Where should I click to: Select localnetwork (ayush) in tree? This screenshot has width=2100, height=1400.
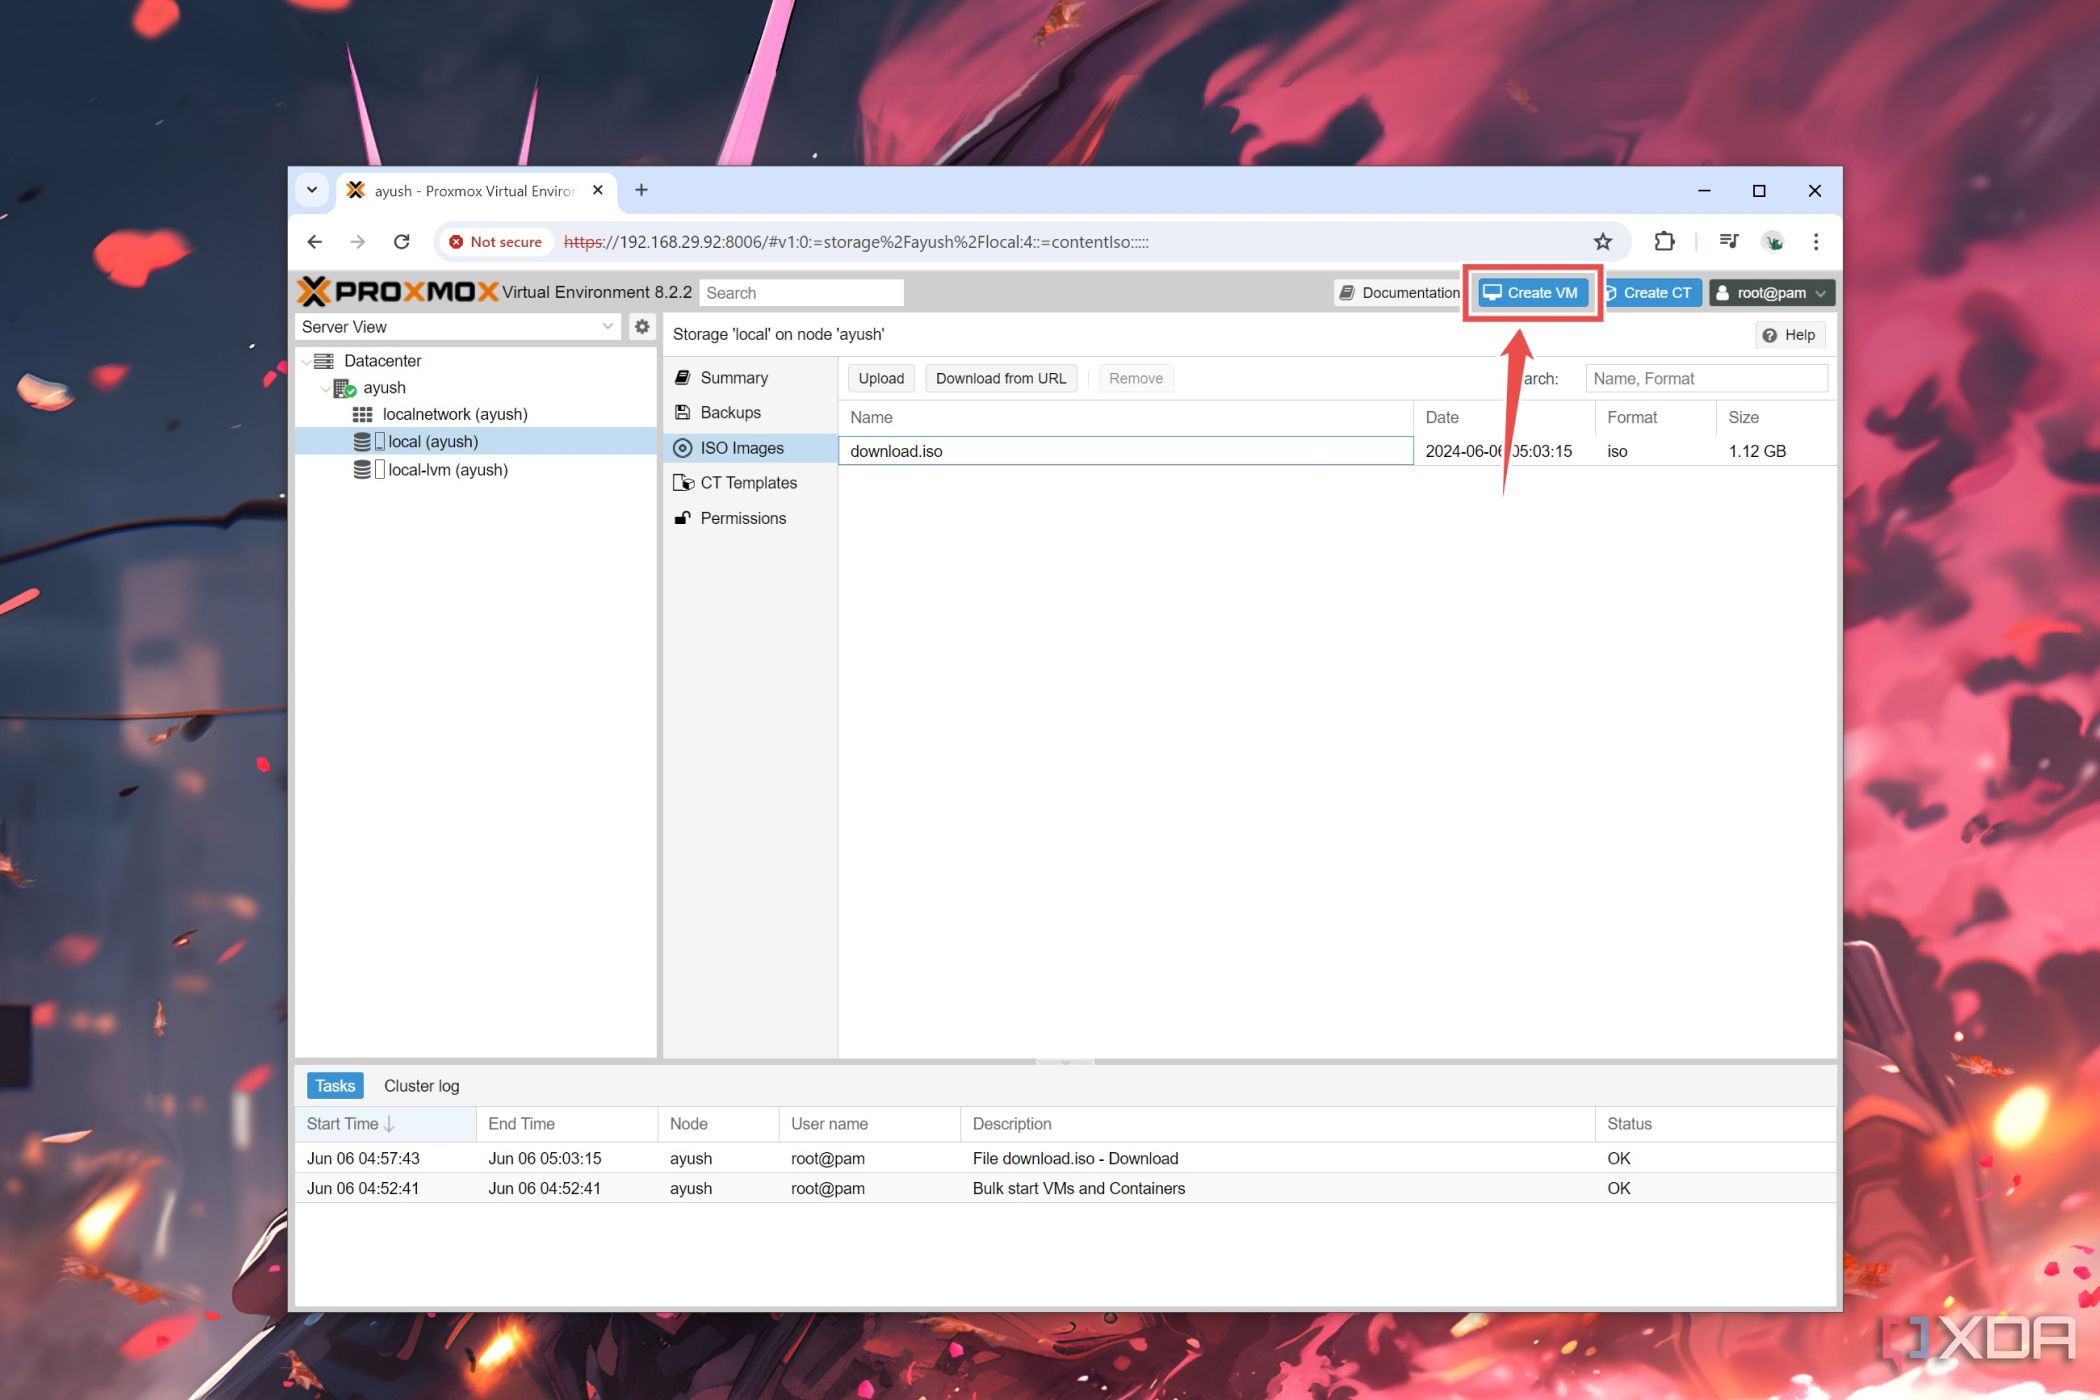pos(453,412)
